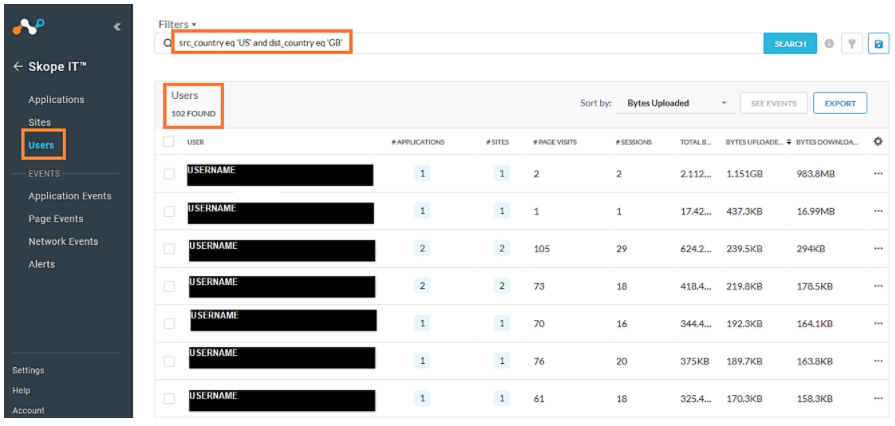Click the 102 FOUND count text
Viewport: 895px width, 426px height.
(x=193, y=114)
